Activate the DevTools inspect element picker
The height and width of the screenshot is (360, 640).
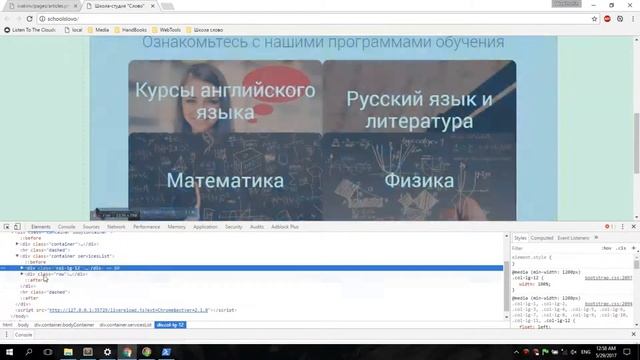(7, 227)
